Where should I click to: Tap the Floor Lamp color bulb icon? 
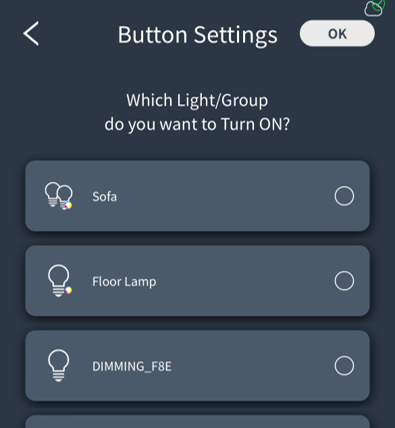59,281
